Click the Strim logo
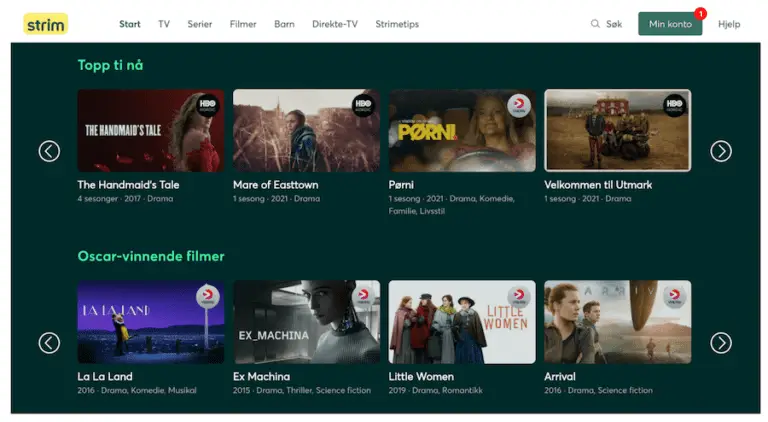Image resolution: width=768 pixels, height=422 pixels. [x=45, y=24]
